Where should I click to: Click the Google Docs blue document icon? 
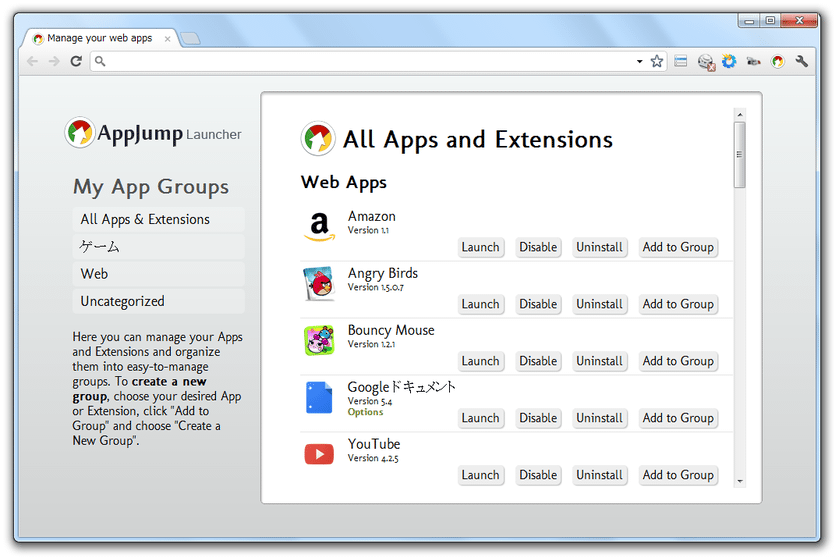[319, 397]
